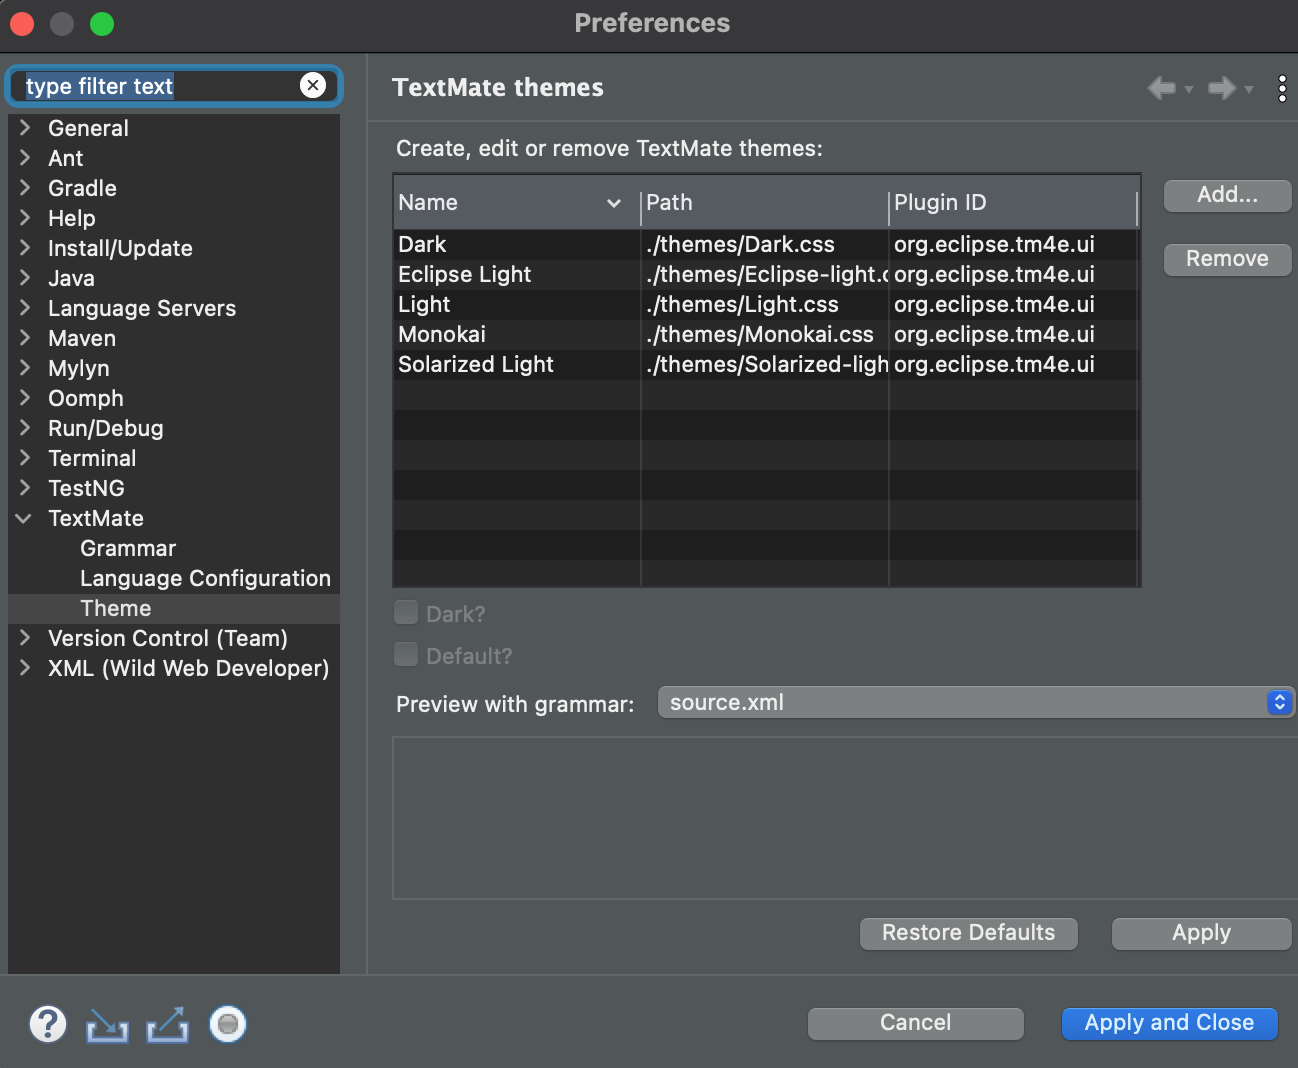1298x1068 pixels.
Task: Activate the Oomph preference recorder icon
Action: tap(227, 1024)
